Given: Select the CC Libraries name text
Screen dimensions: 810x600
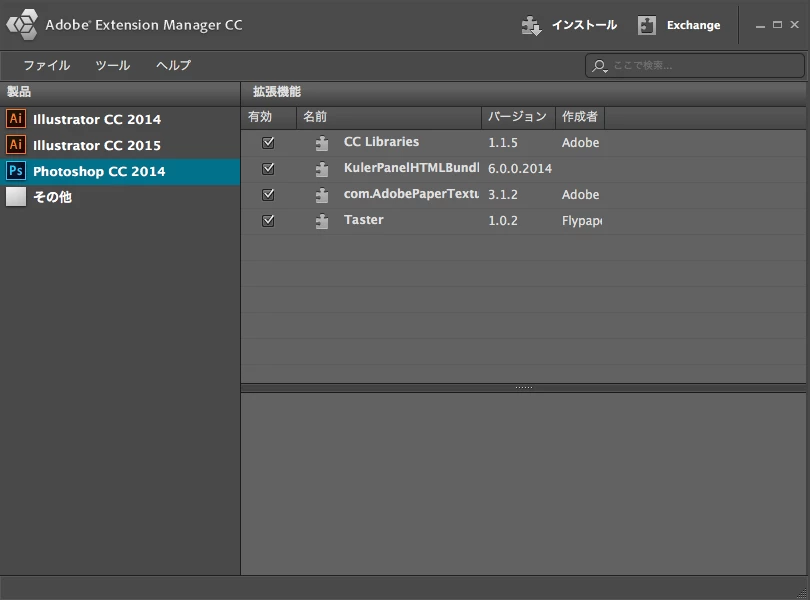Looking at the screenshot, I should click(x=381, y=142).
